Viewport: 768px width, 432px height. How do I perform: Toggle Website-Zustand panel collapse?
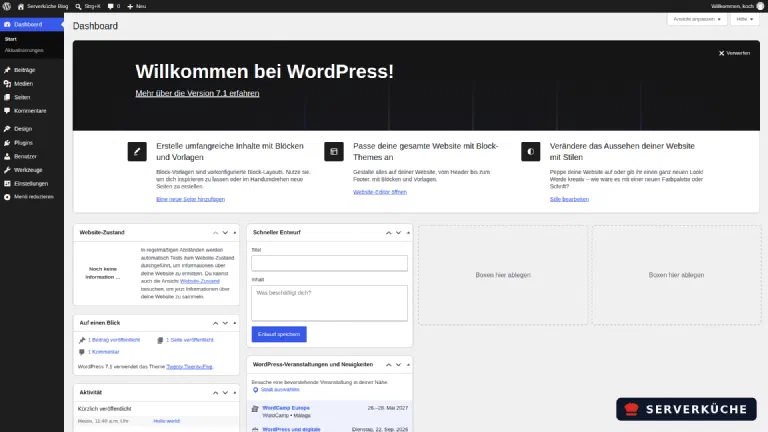[235, 233]
